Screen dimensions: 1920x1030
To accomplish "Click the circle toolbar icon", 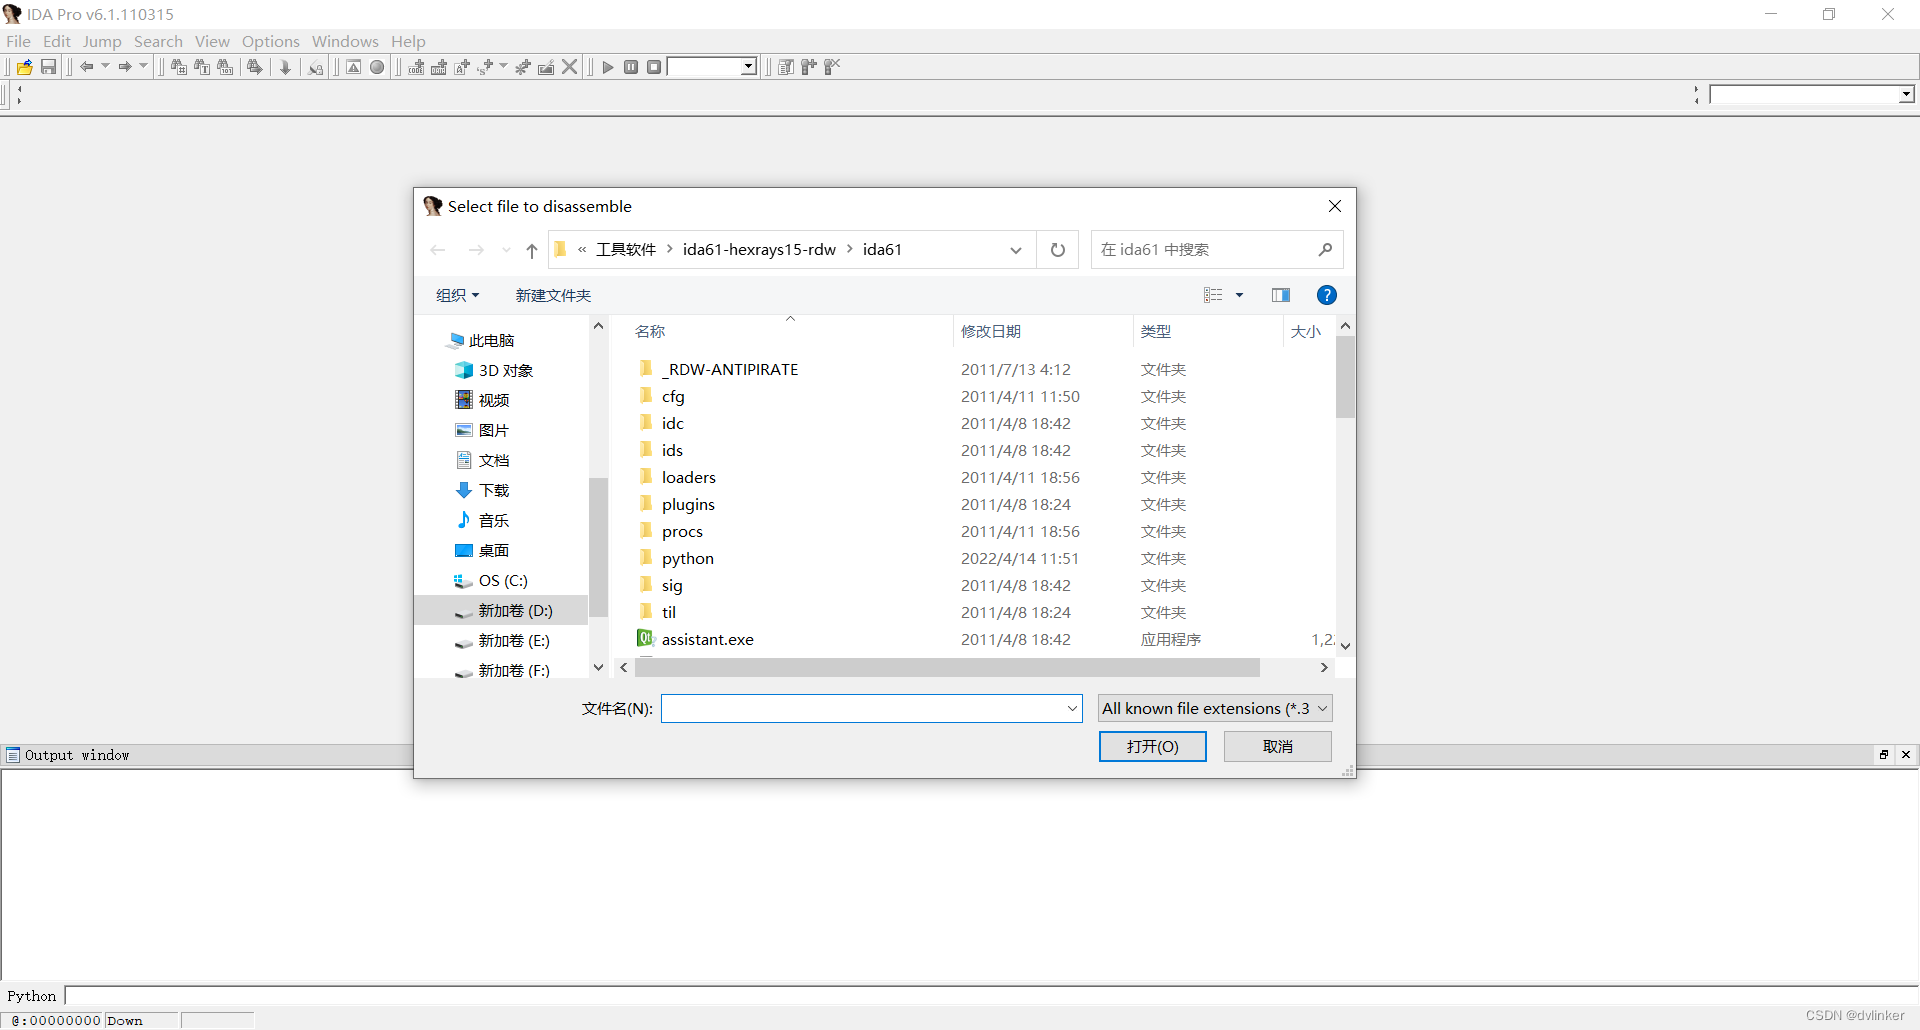I will (377, 67).
